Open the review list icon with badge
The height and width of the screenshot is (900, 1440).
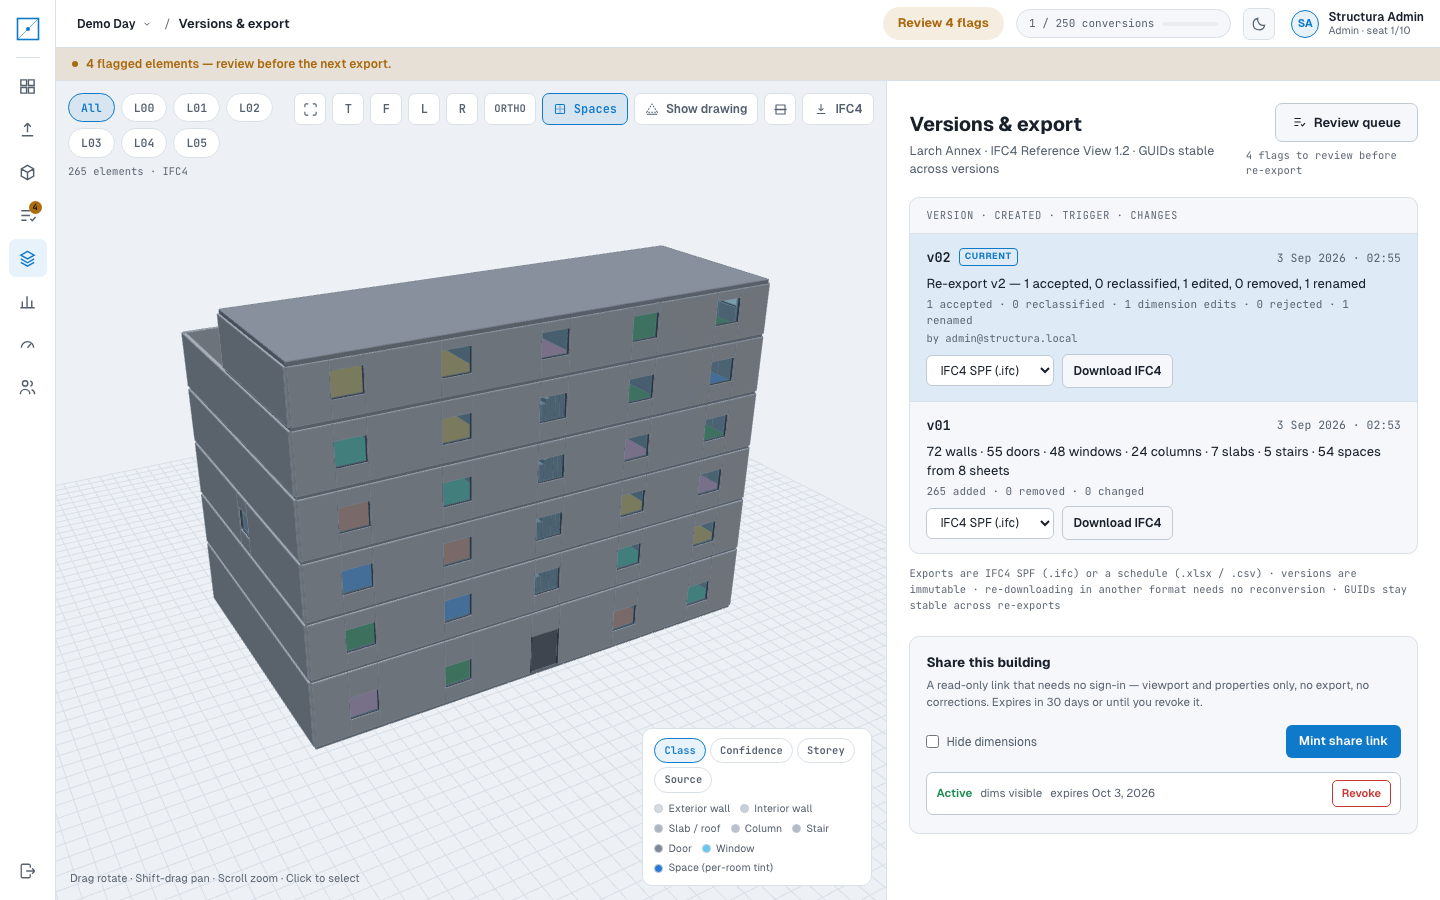(28, 215)
